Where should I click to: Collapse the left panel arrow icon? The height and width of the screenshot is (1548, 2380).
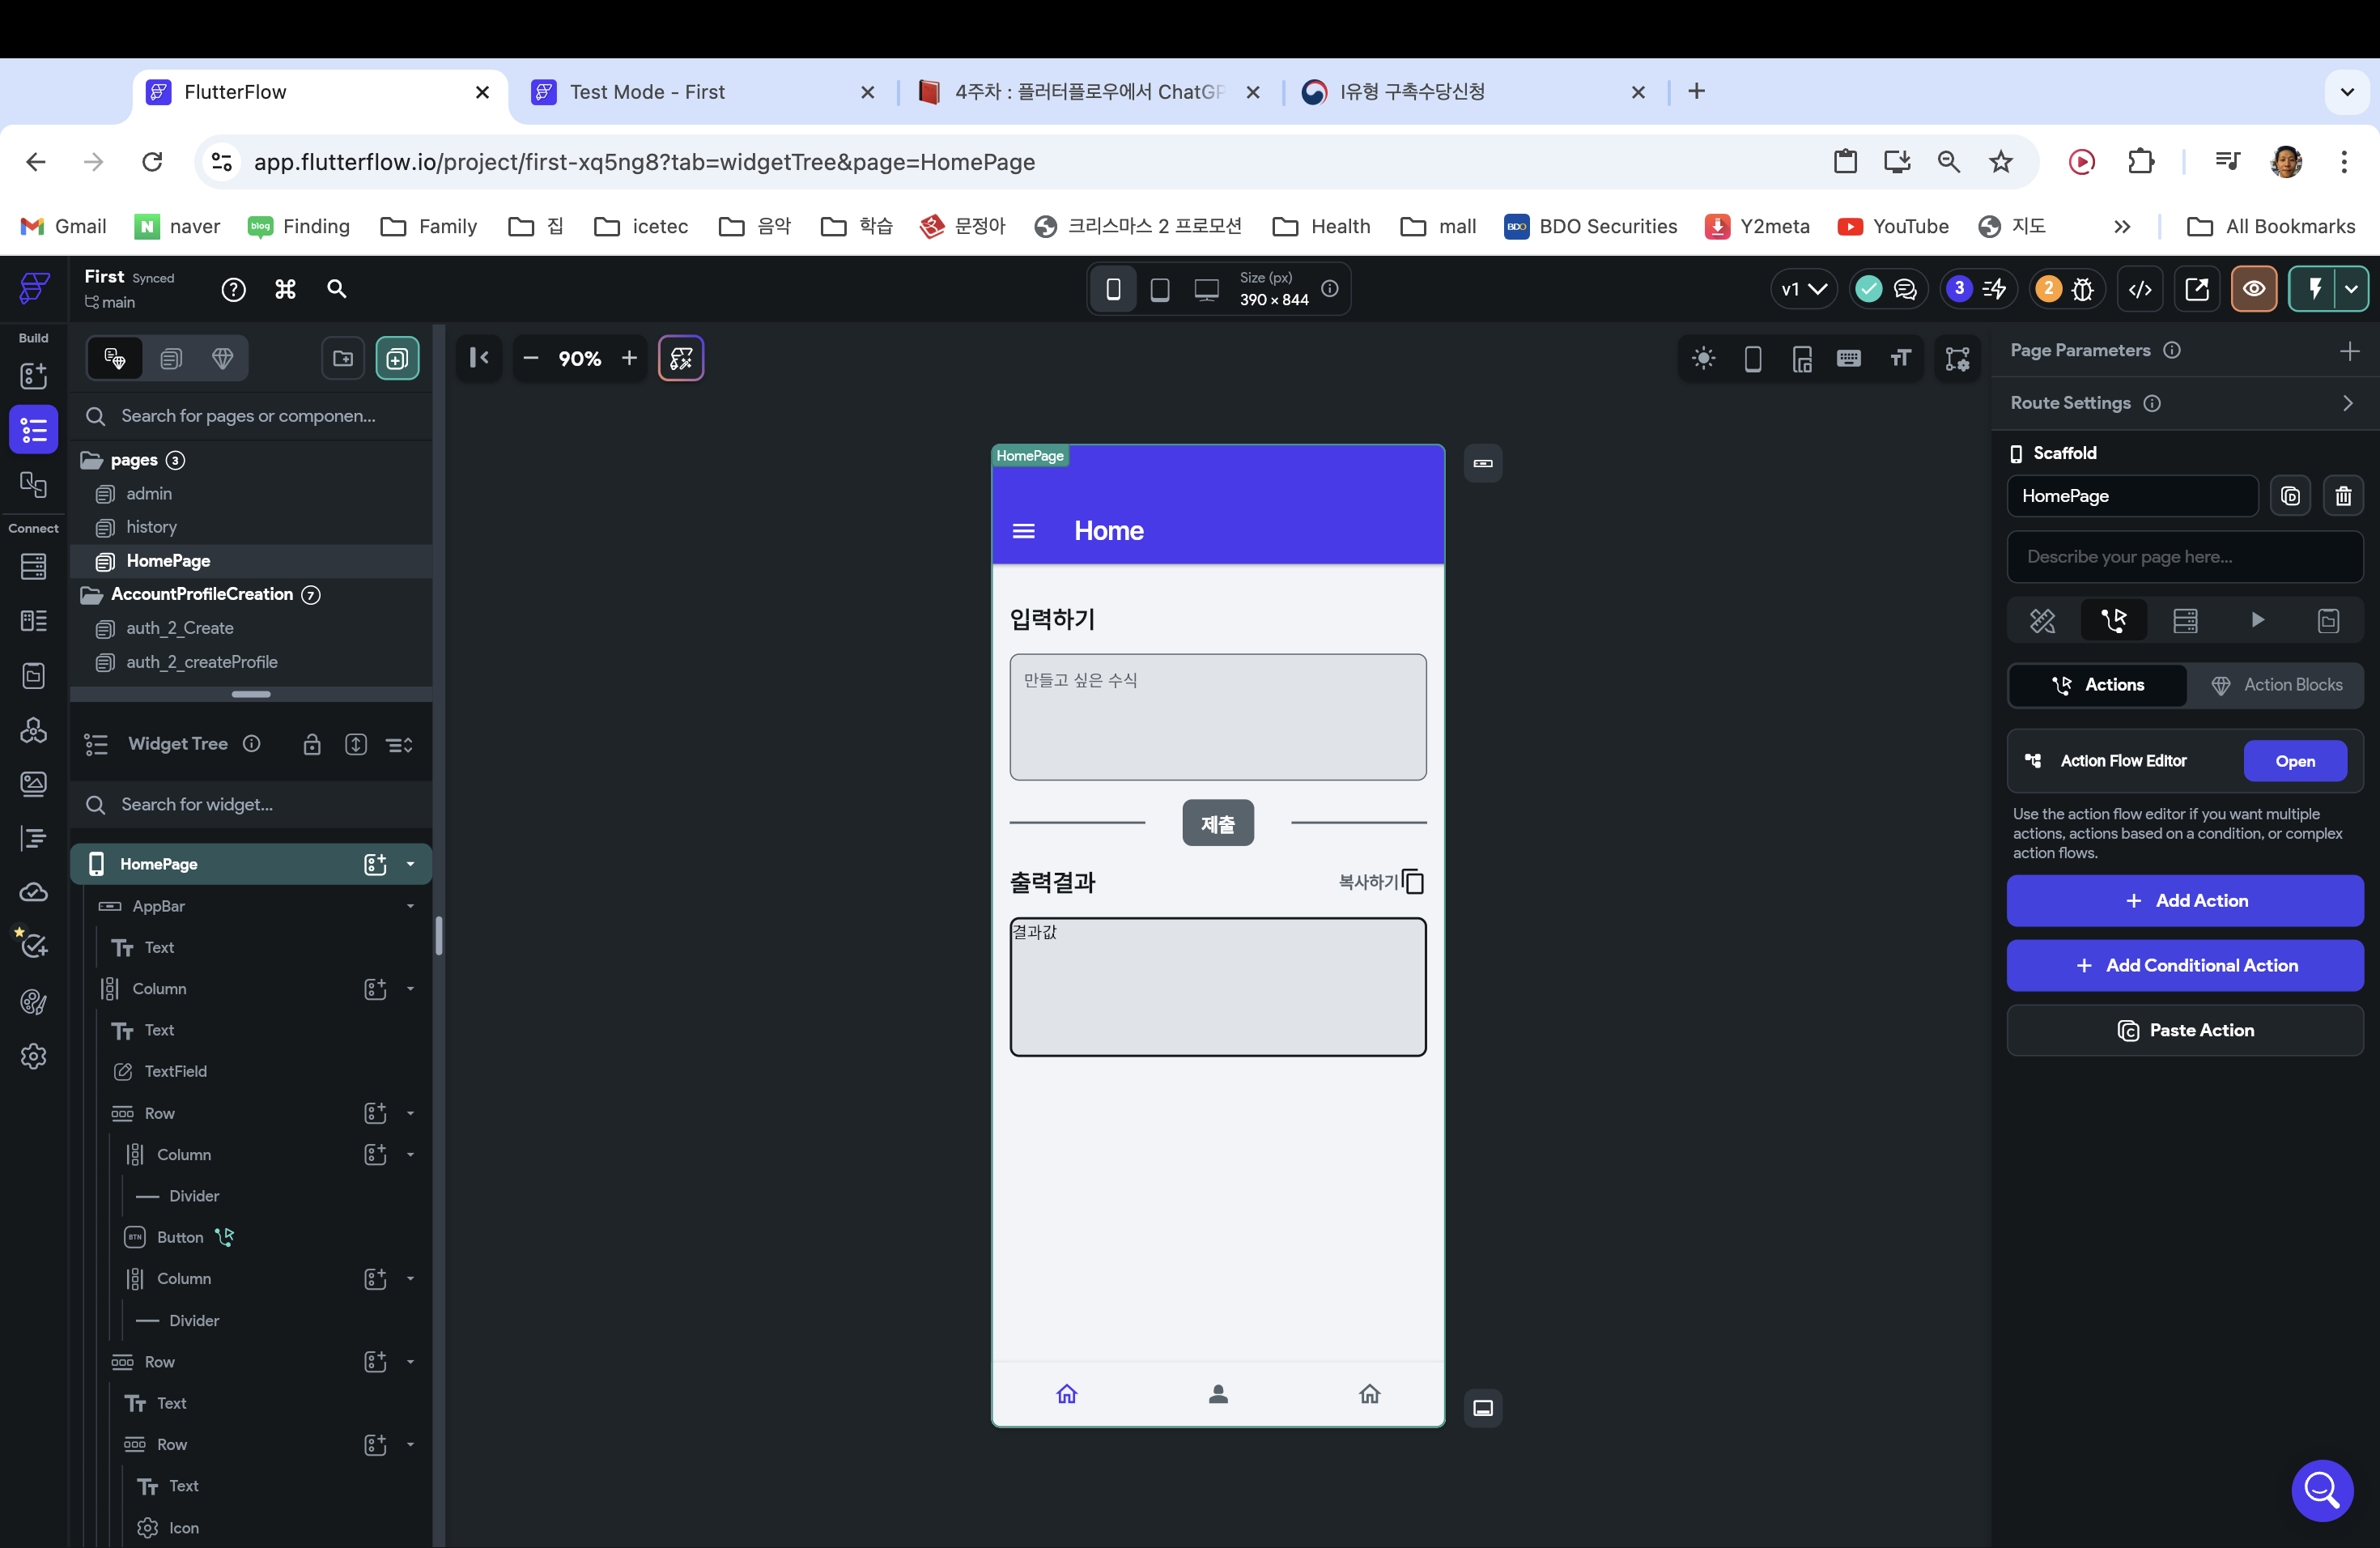point(479,358)
